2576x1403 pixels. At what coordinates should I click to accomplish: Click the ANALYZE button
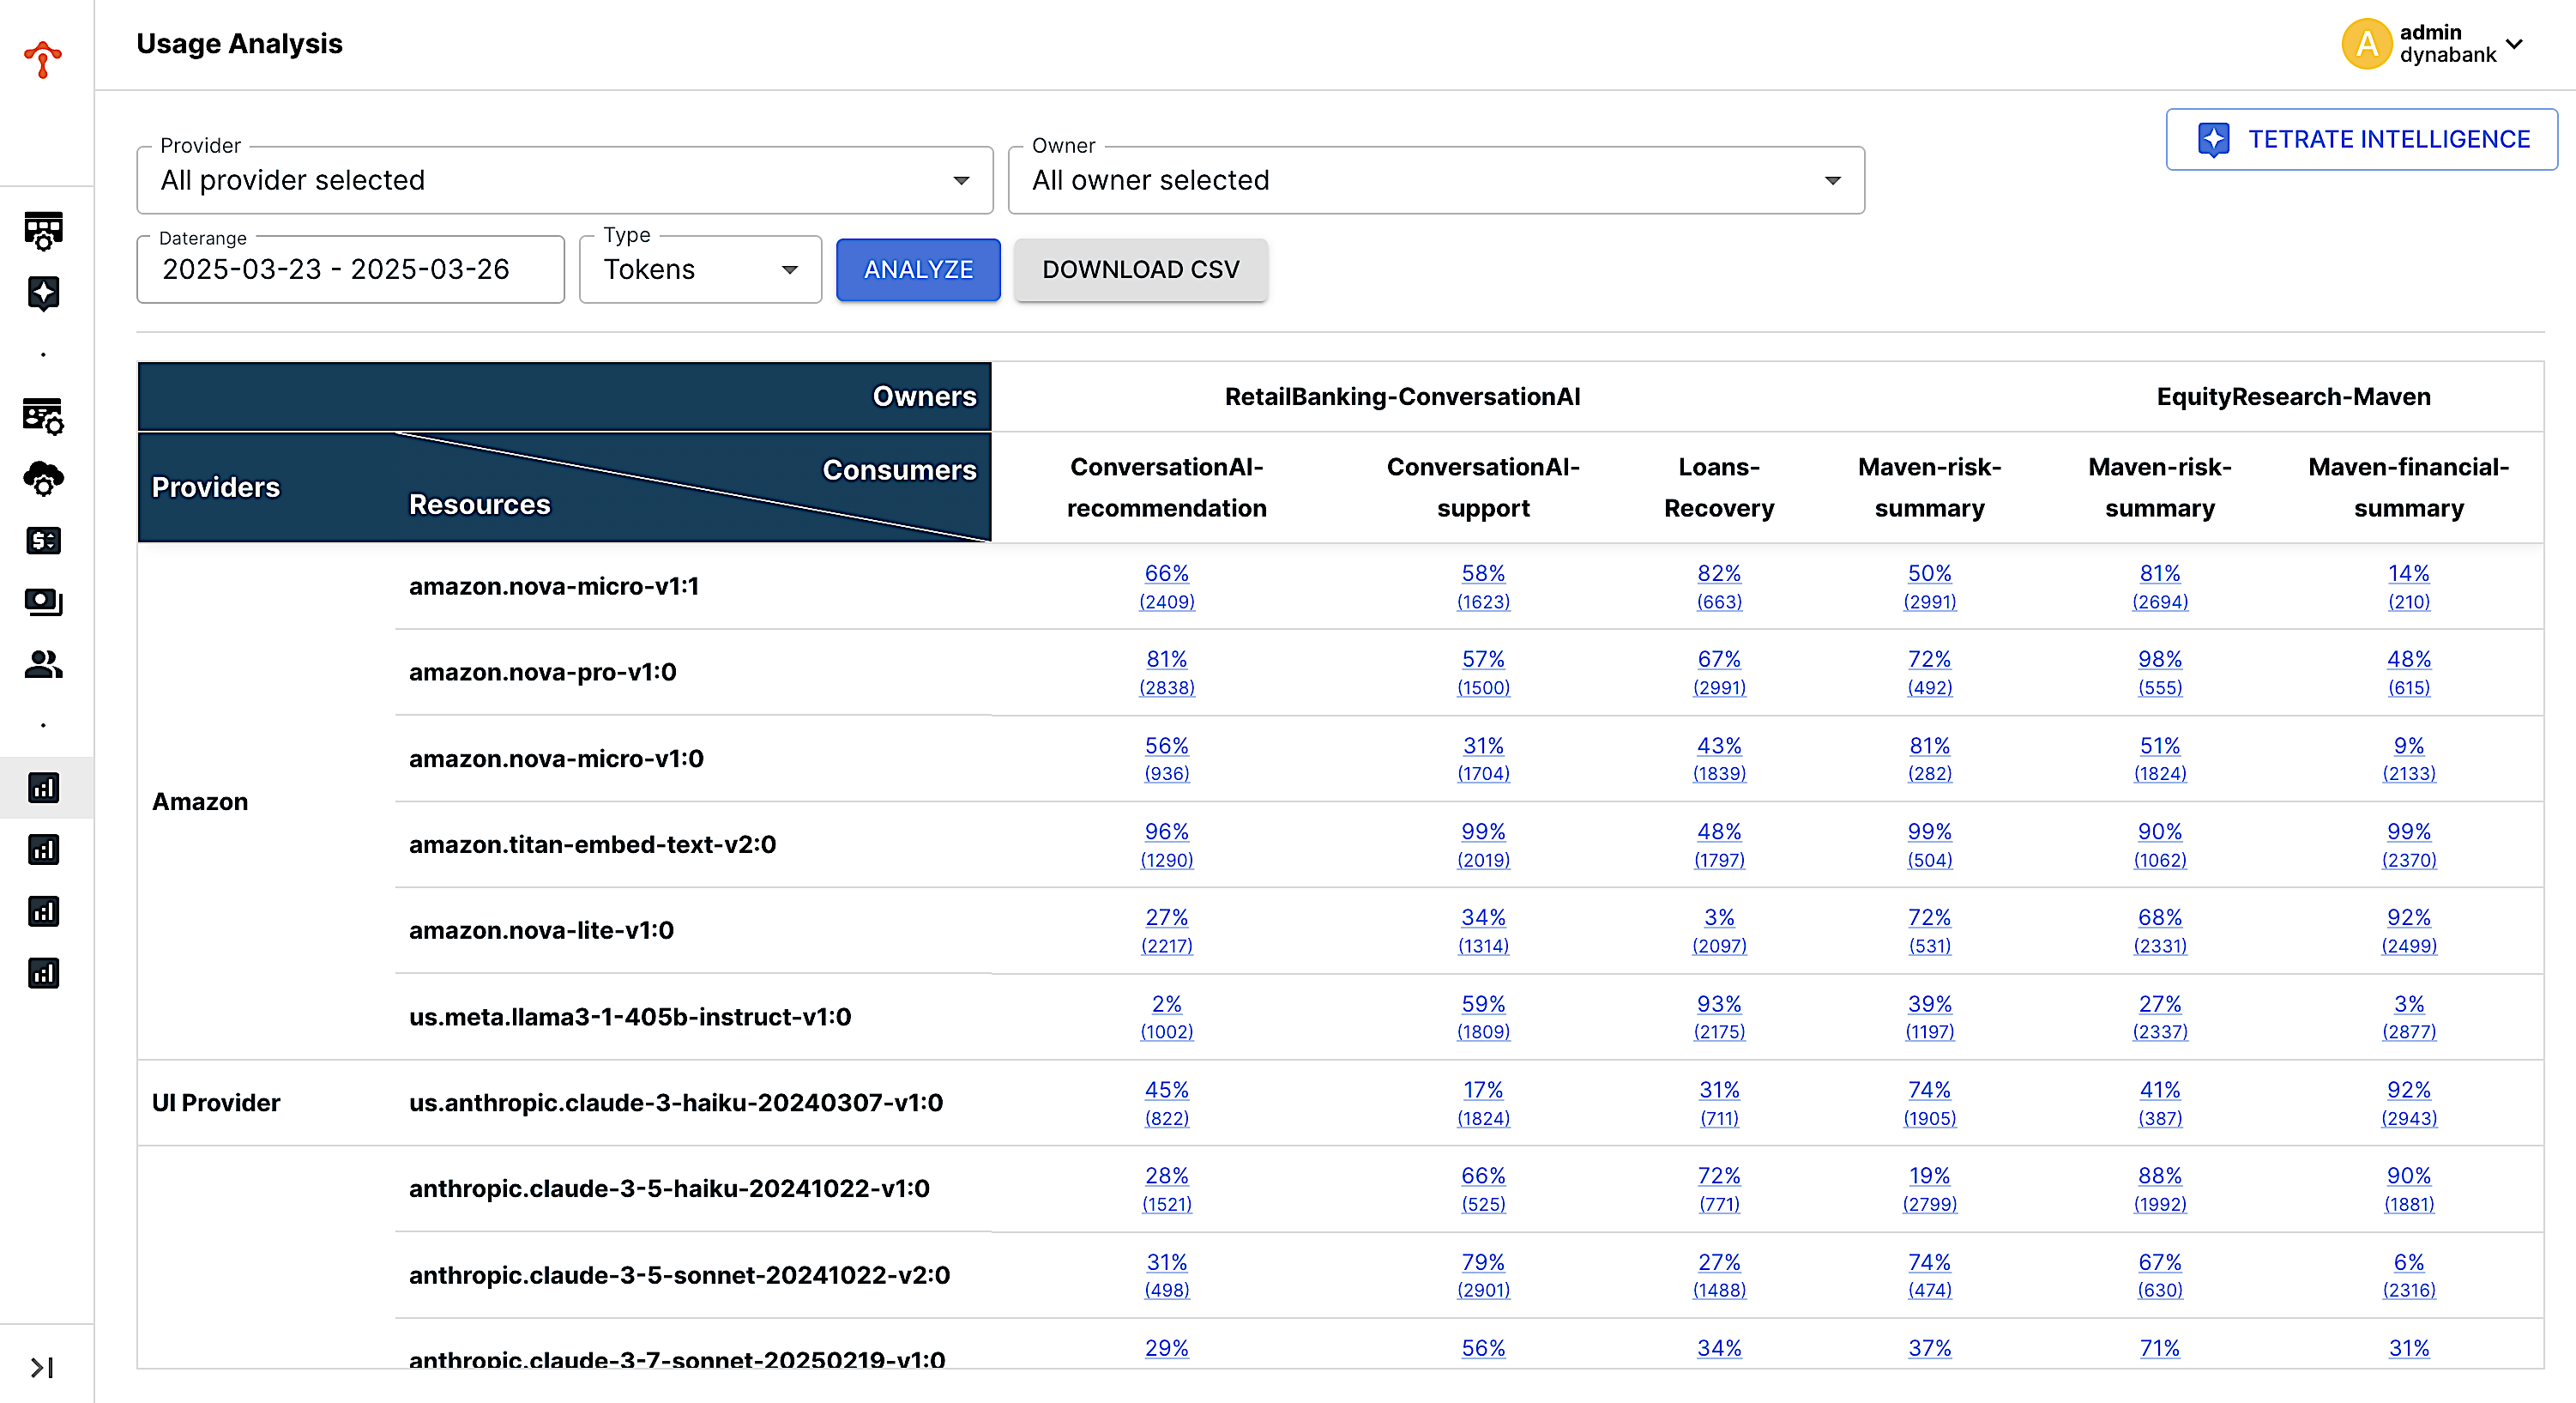[917, 269]
